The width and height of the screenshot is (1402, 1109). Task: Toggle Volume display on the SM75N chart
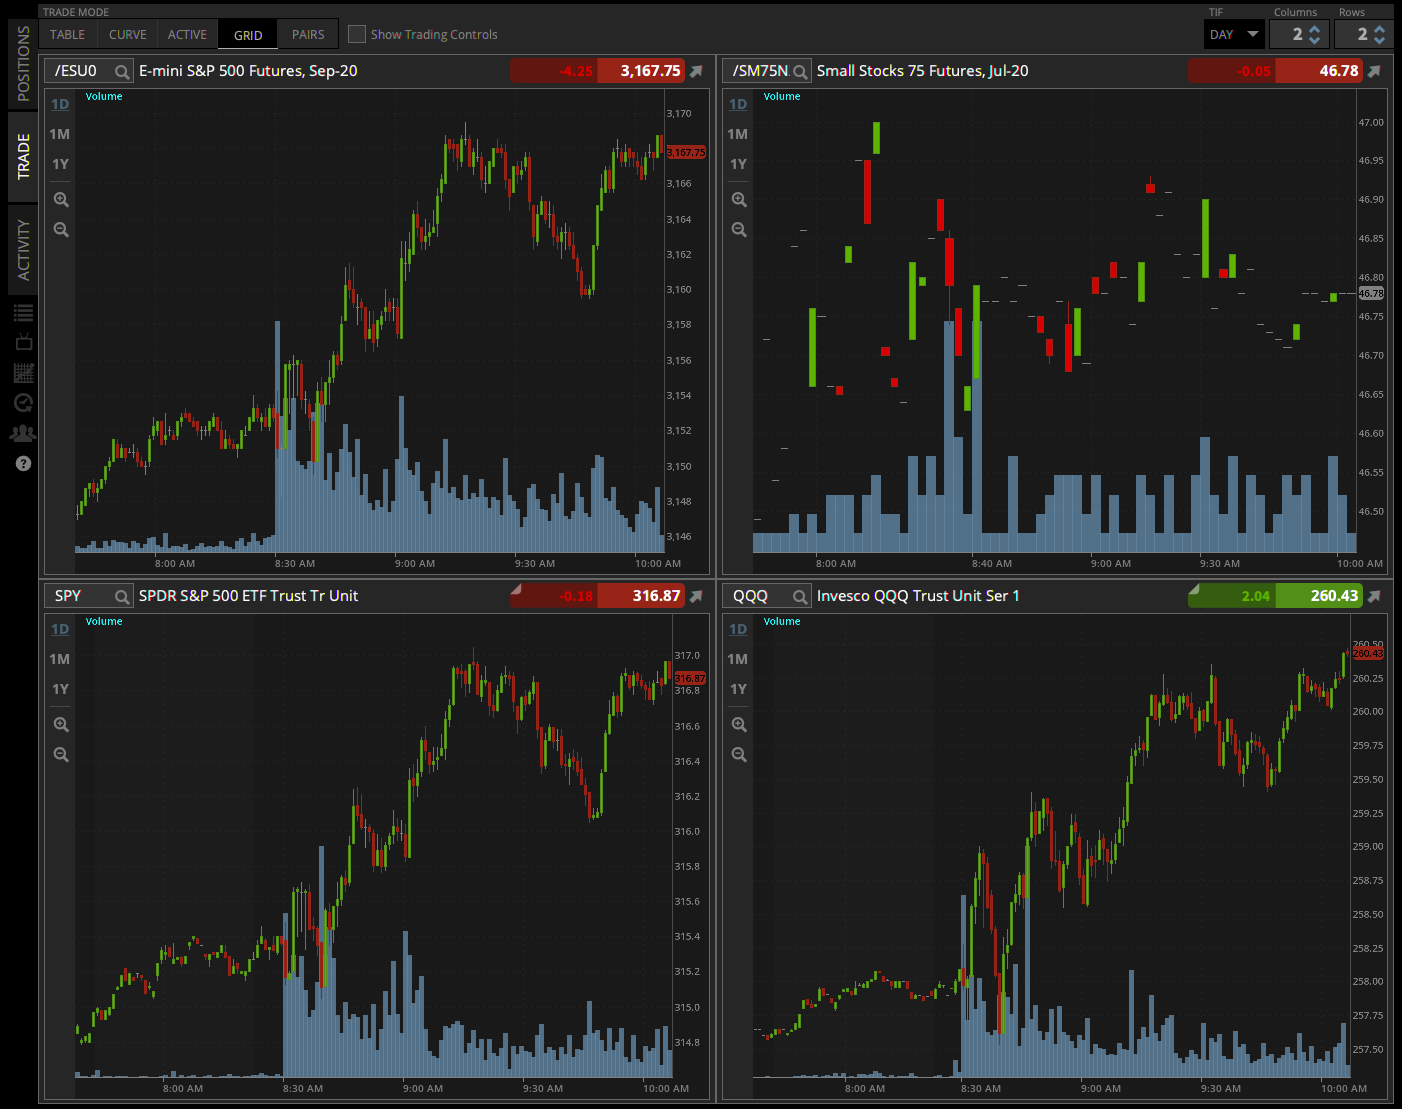(782, 96)
